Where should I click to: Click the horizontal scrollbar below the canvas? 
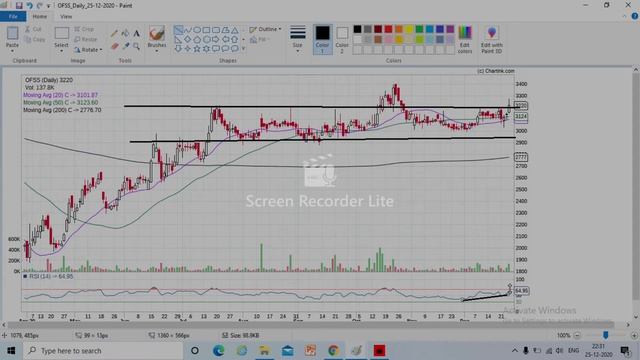tap(310, 325)
